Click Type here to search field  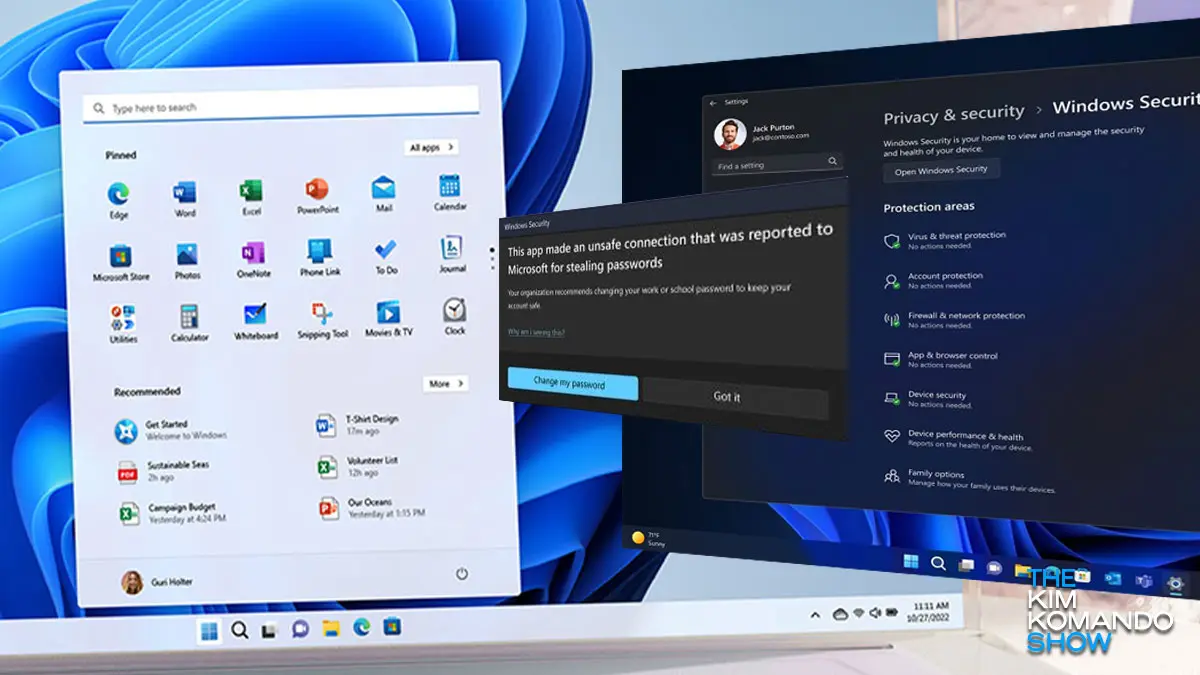click(x=281, y=106)
